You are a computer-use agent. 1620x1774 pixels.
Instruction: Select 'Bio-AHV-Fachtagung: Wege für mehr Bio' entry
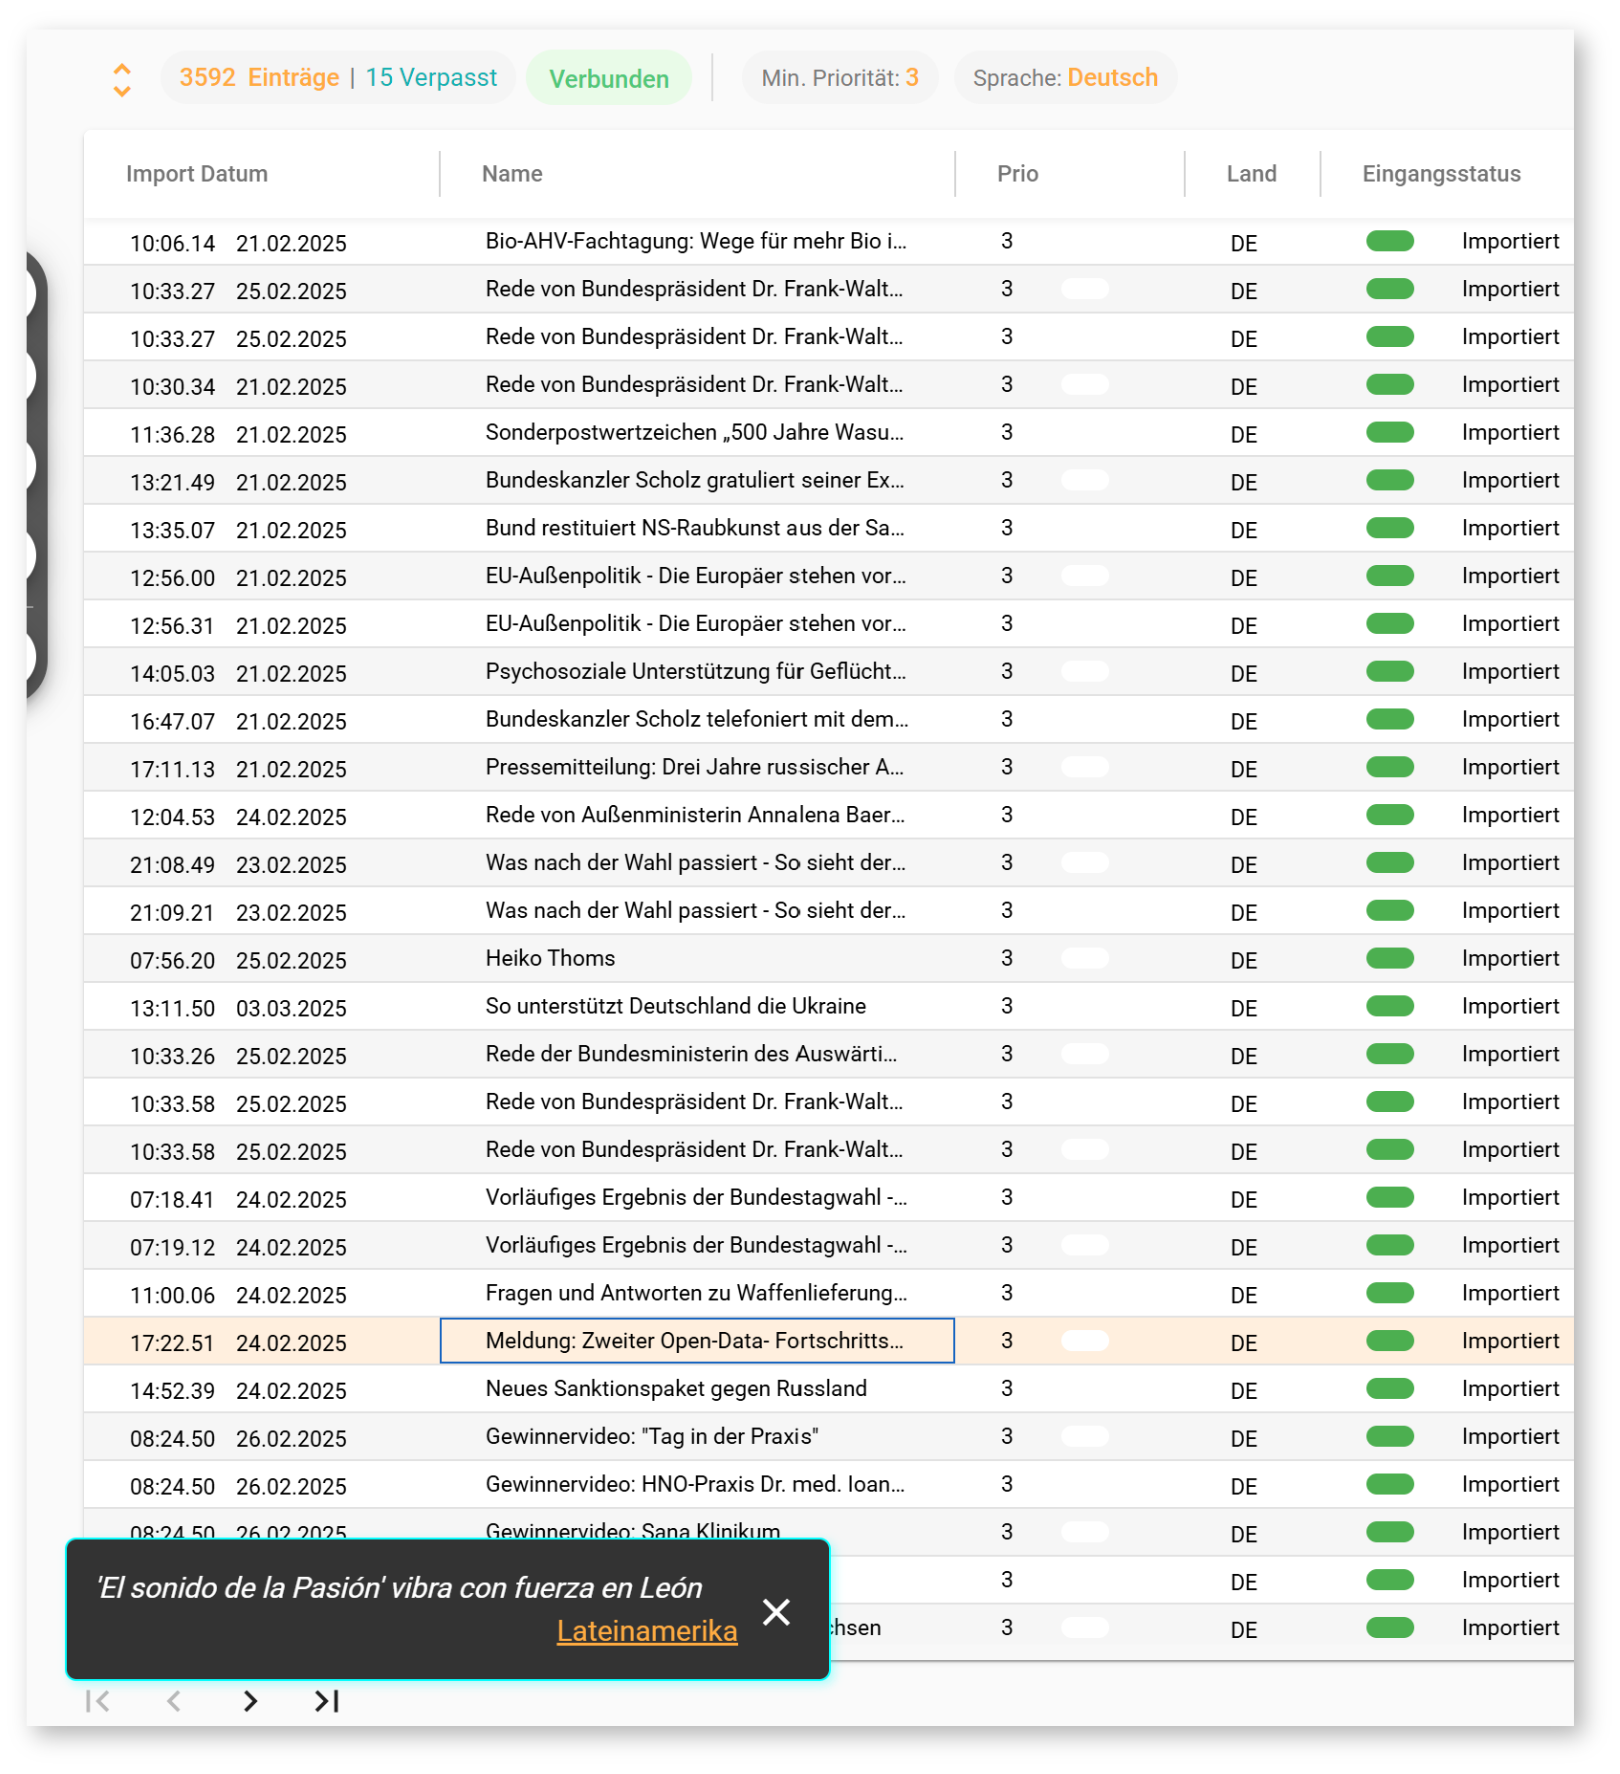coord(696,241)
